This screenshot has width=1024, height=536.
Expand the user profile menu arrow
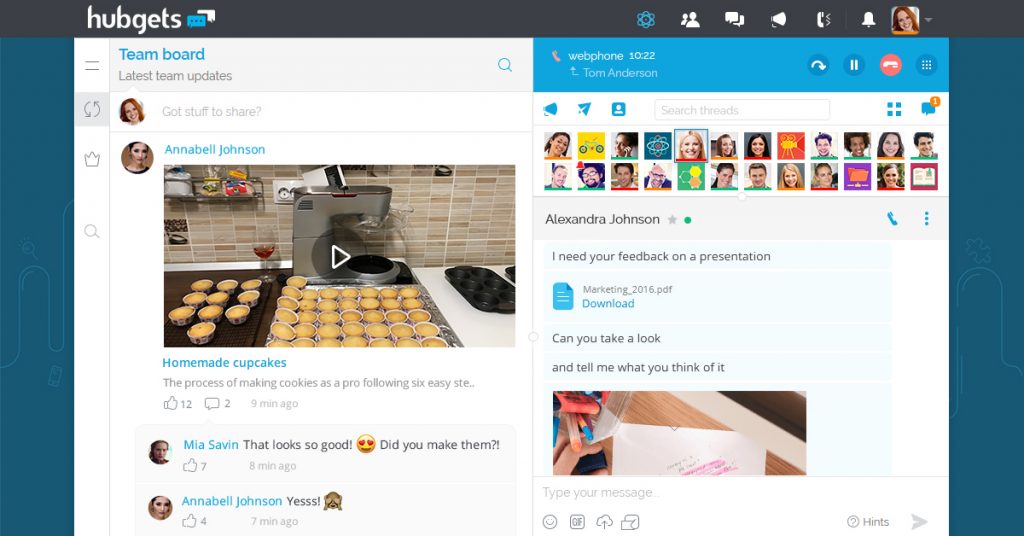pyautogui.click(x=929, y=19)
